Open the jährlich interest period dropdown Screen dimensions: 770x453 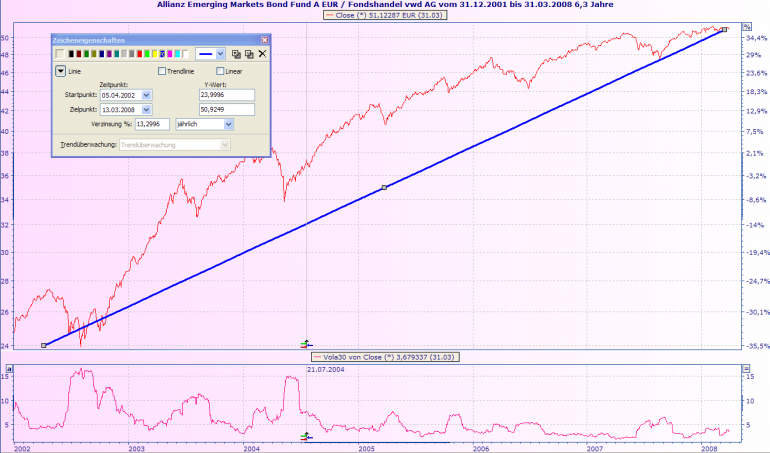(228, 124)
